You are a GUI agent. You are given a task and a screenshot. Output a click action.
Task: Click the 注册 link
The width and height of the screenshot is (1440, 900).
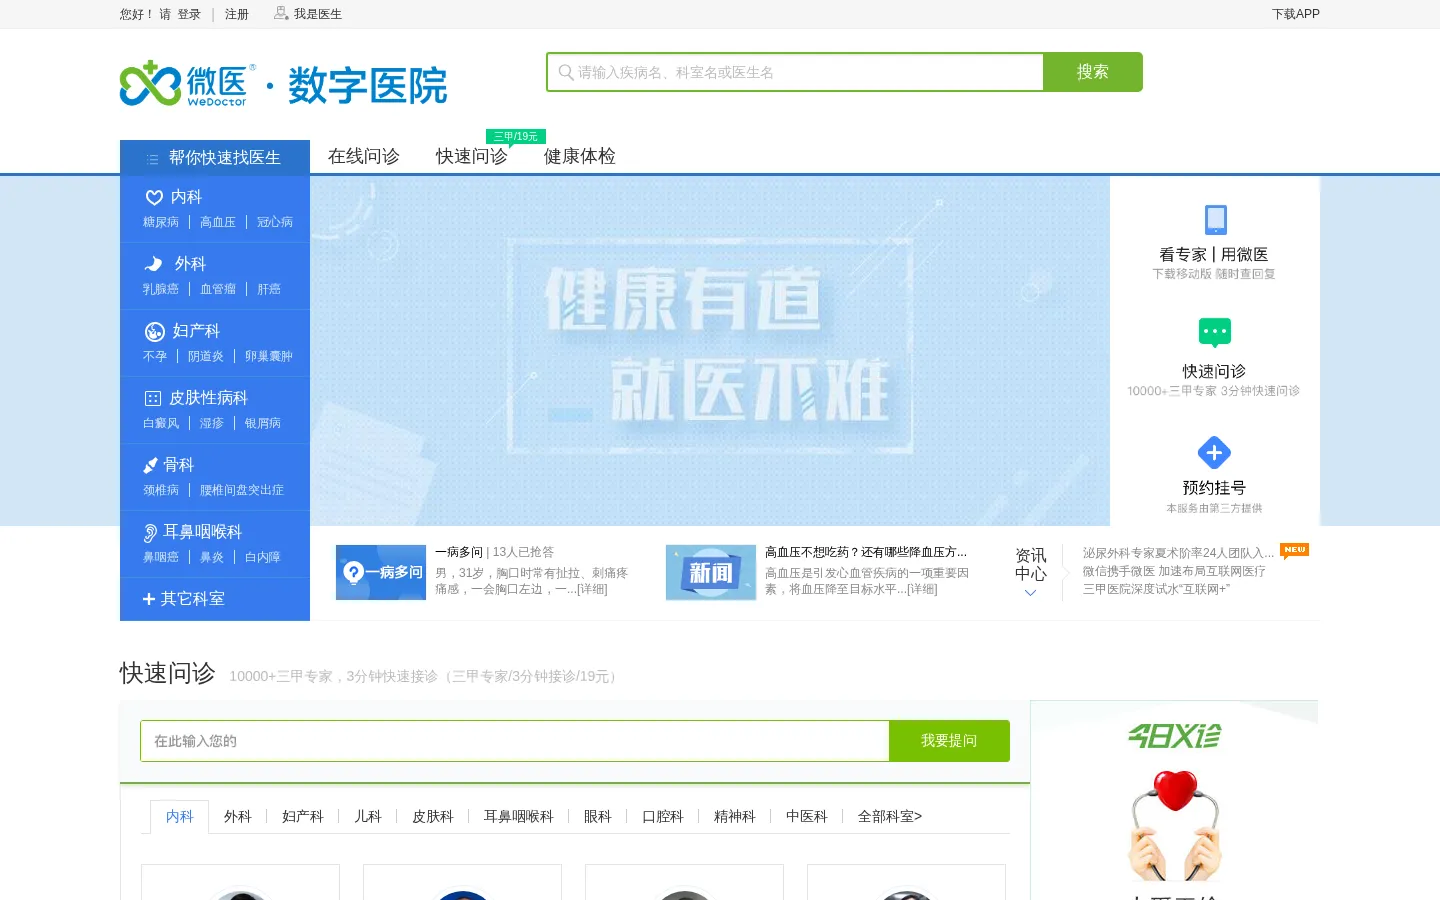237,14
